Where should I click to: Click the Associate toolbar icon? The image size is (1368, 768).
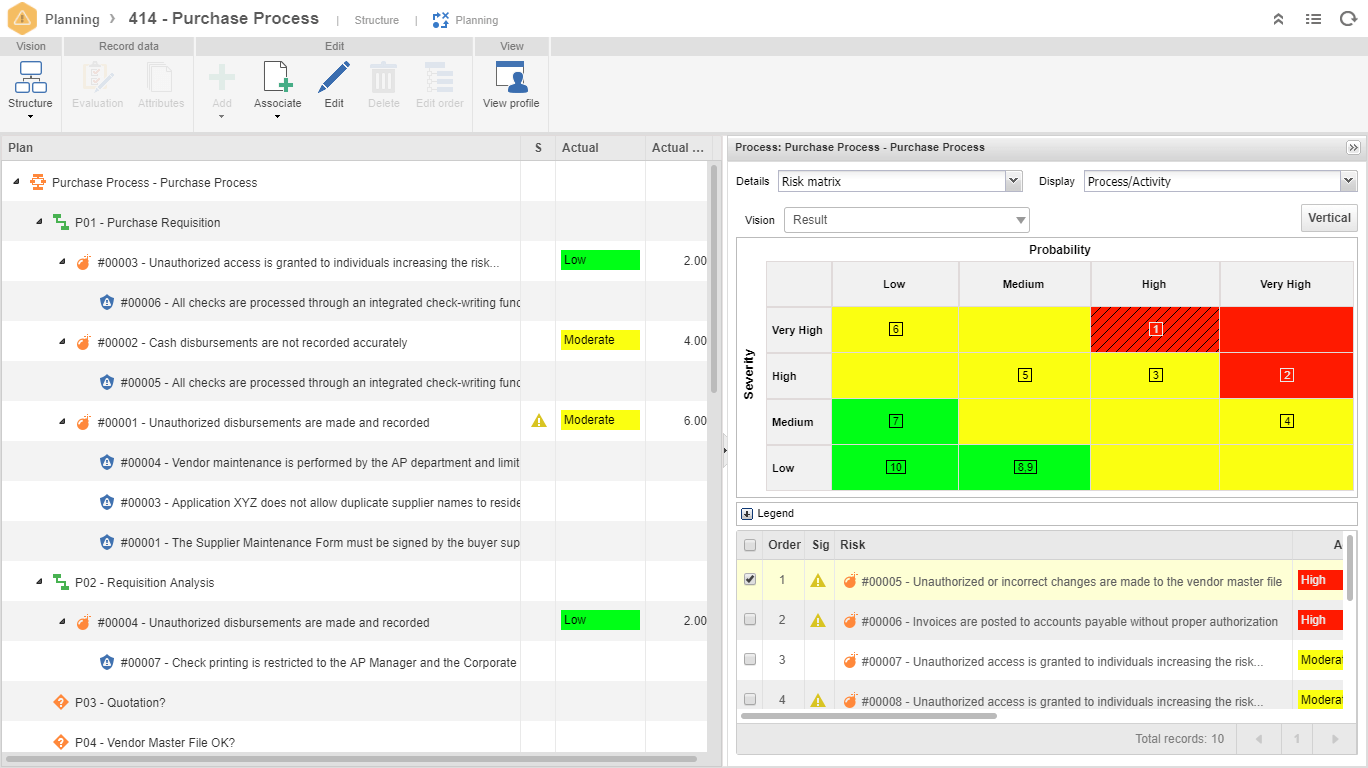point(277,77)
